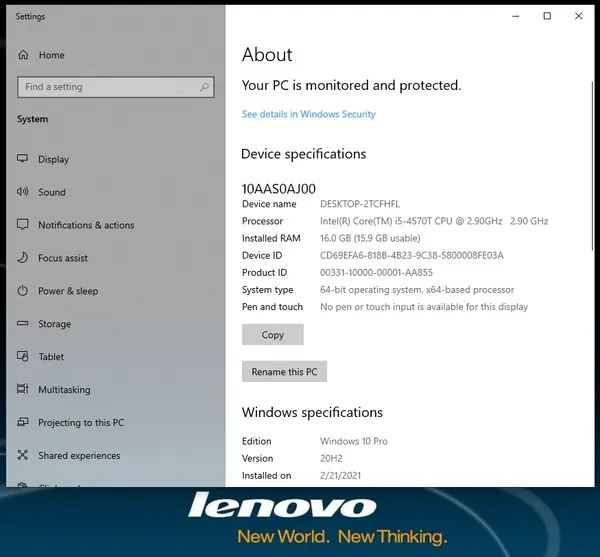Screen dimensions: 600x557
Task: Minimize the Settings window
Action: tap(515, 16)
